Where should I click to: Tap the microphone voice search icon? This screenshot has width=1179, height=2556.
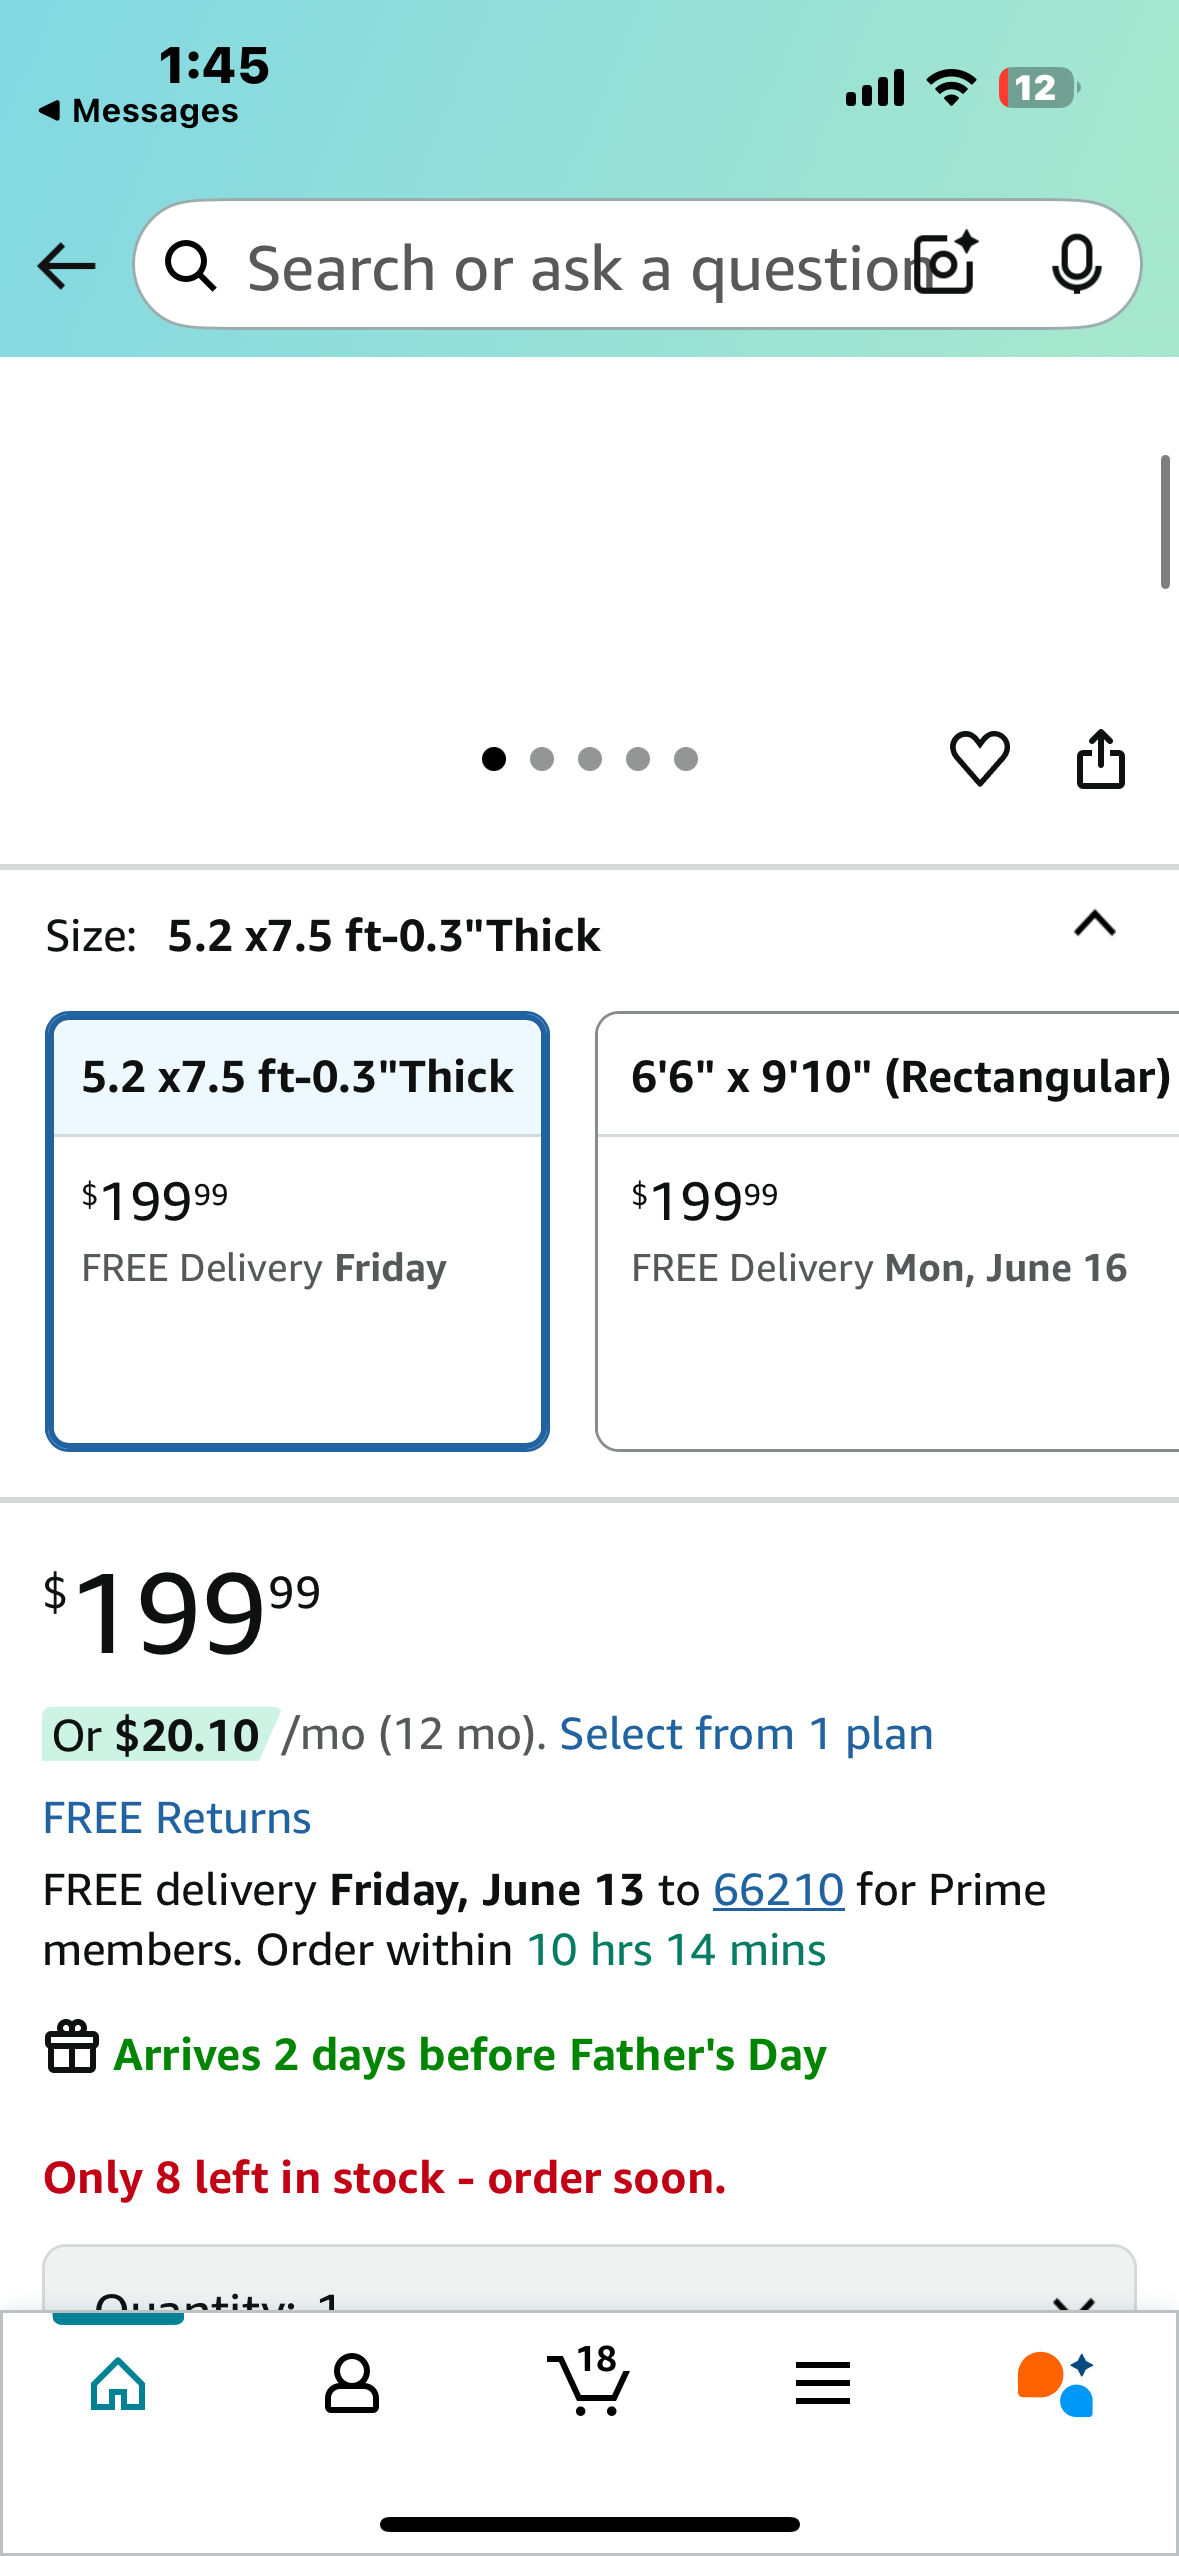tap(1077, 265)
